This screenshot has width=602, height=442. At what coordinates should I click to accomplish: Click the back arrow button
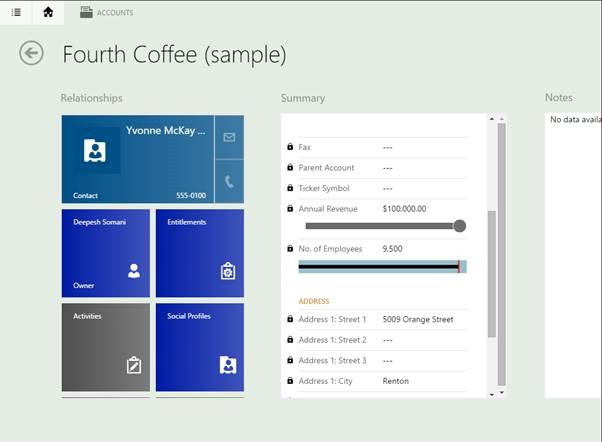tap(32, 53)
